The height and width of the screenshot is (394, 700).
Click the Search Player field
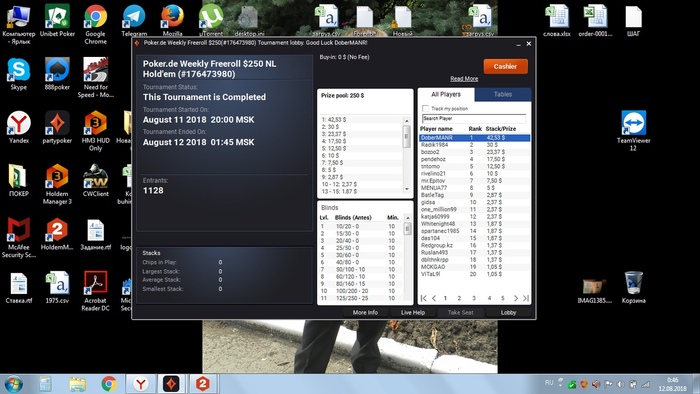pos(474,119)
